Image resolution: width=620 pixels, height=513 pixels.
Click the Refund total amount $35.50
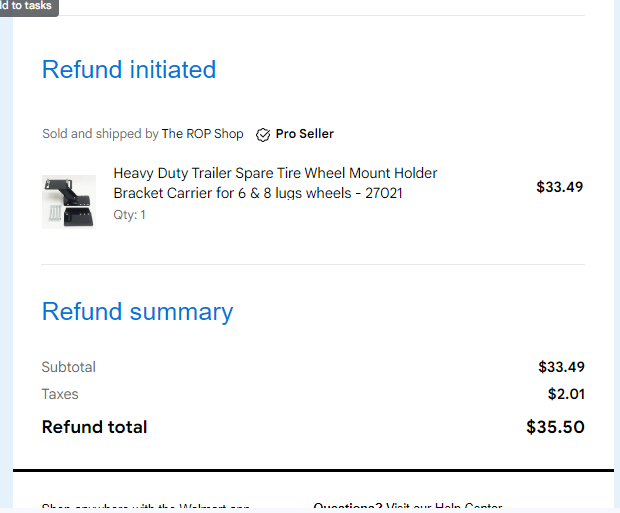click(555, 427)
